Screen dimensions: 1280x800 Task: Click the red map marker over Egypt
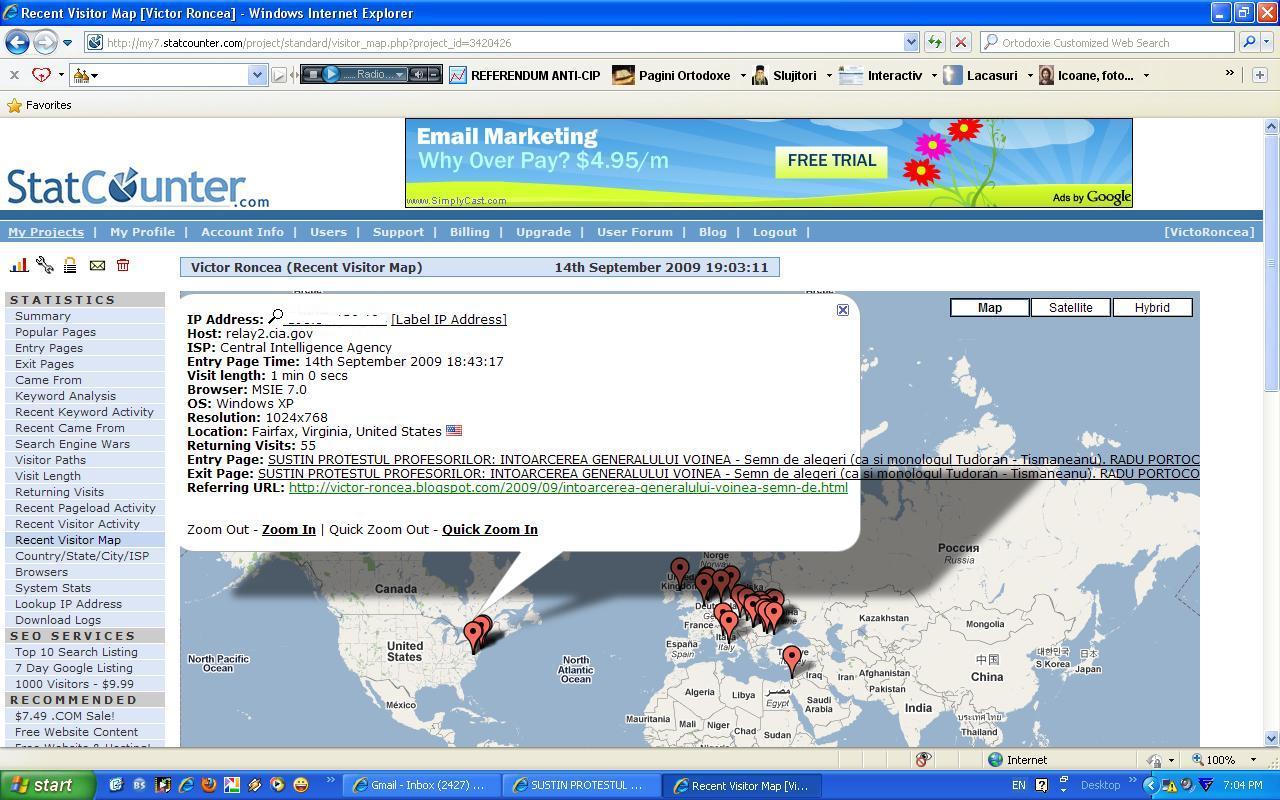pos(792,659)
